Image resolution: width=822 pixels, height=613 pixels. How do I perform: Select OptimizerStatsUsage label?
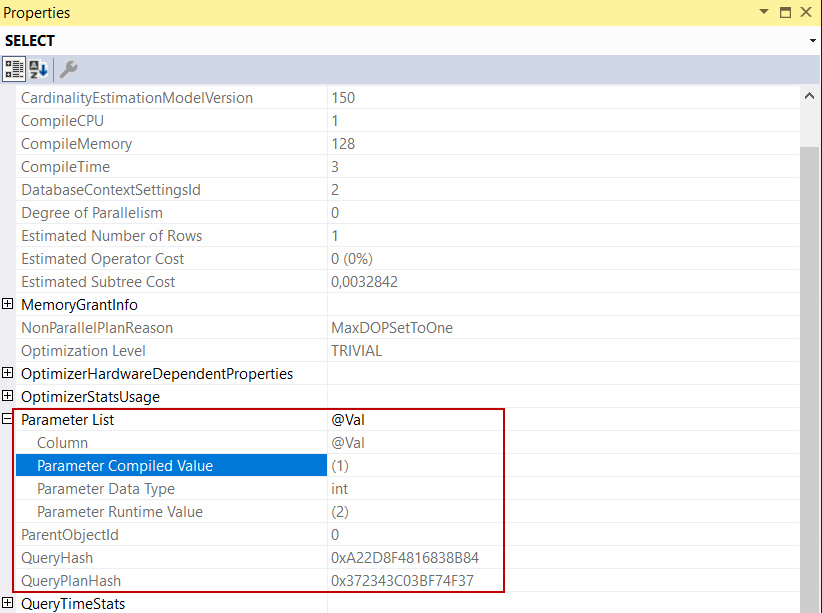[90, 397]
